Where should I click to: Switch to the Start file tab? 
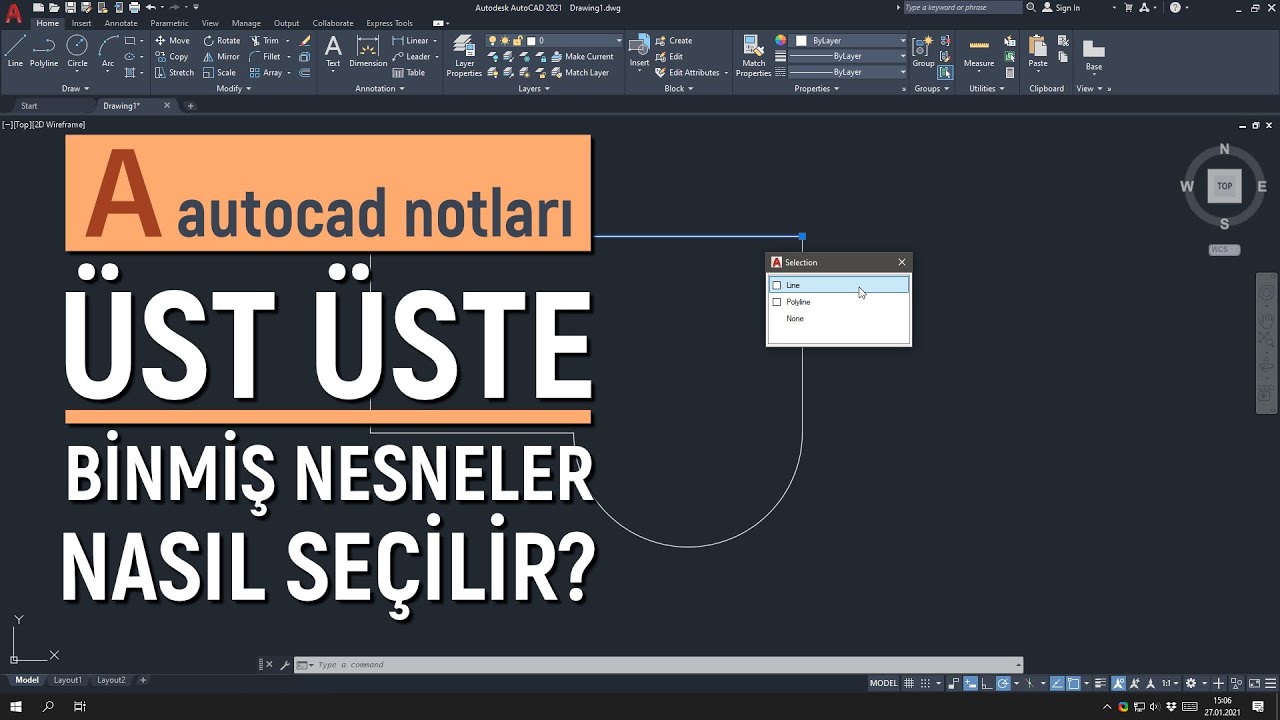[29, 105]
